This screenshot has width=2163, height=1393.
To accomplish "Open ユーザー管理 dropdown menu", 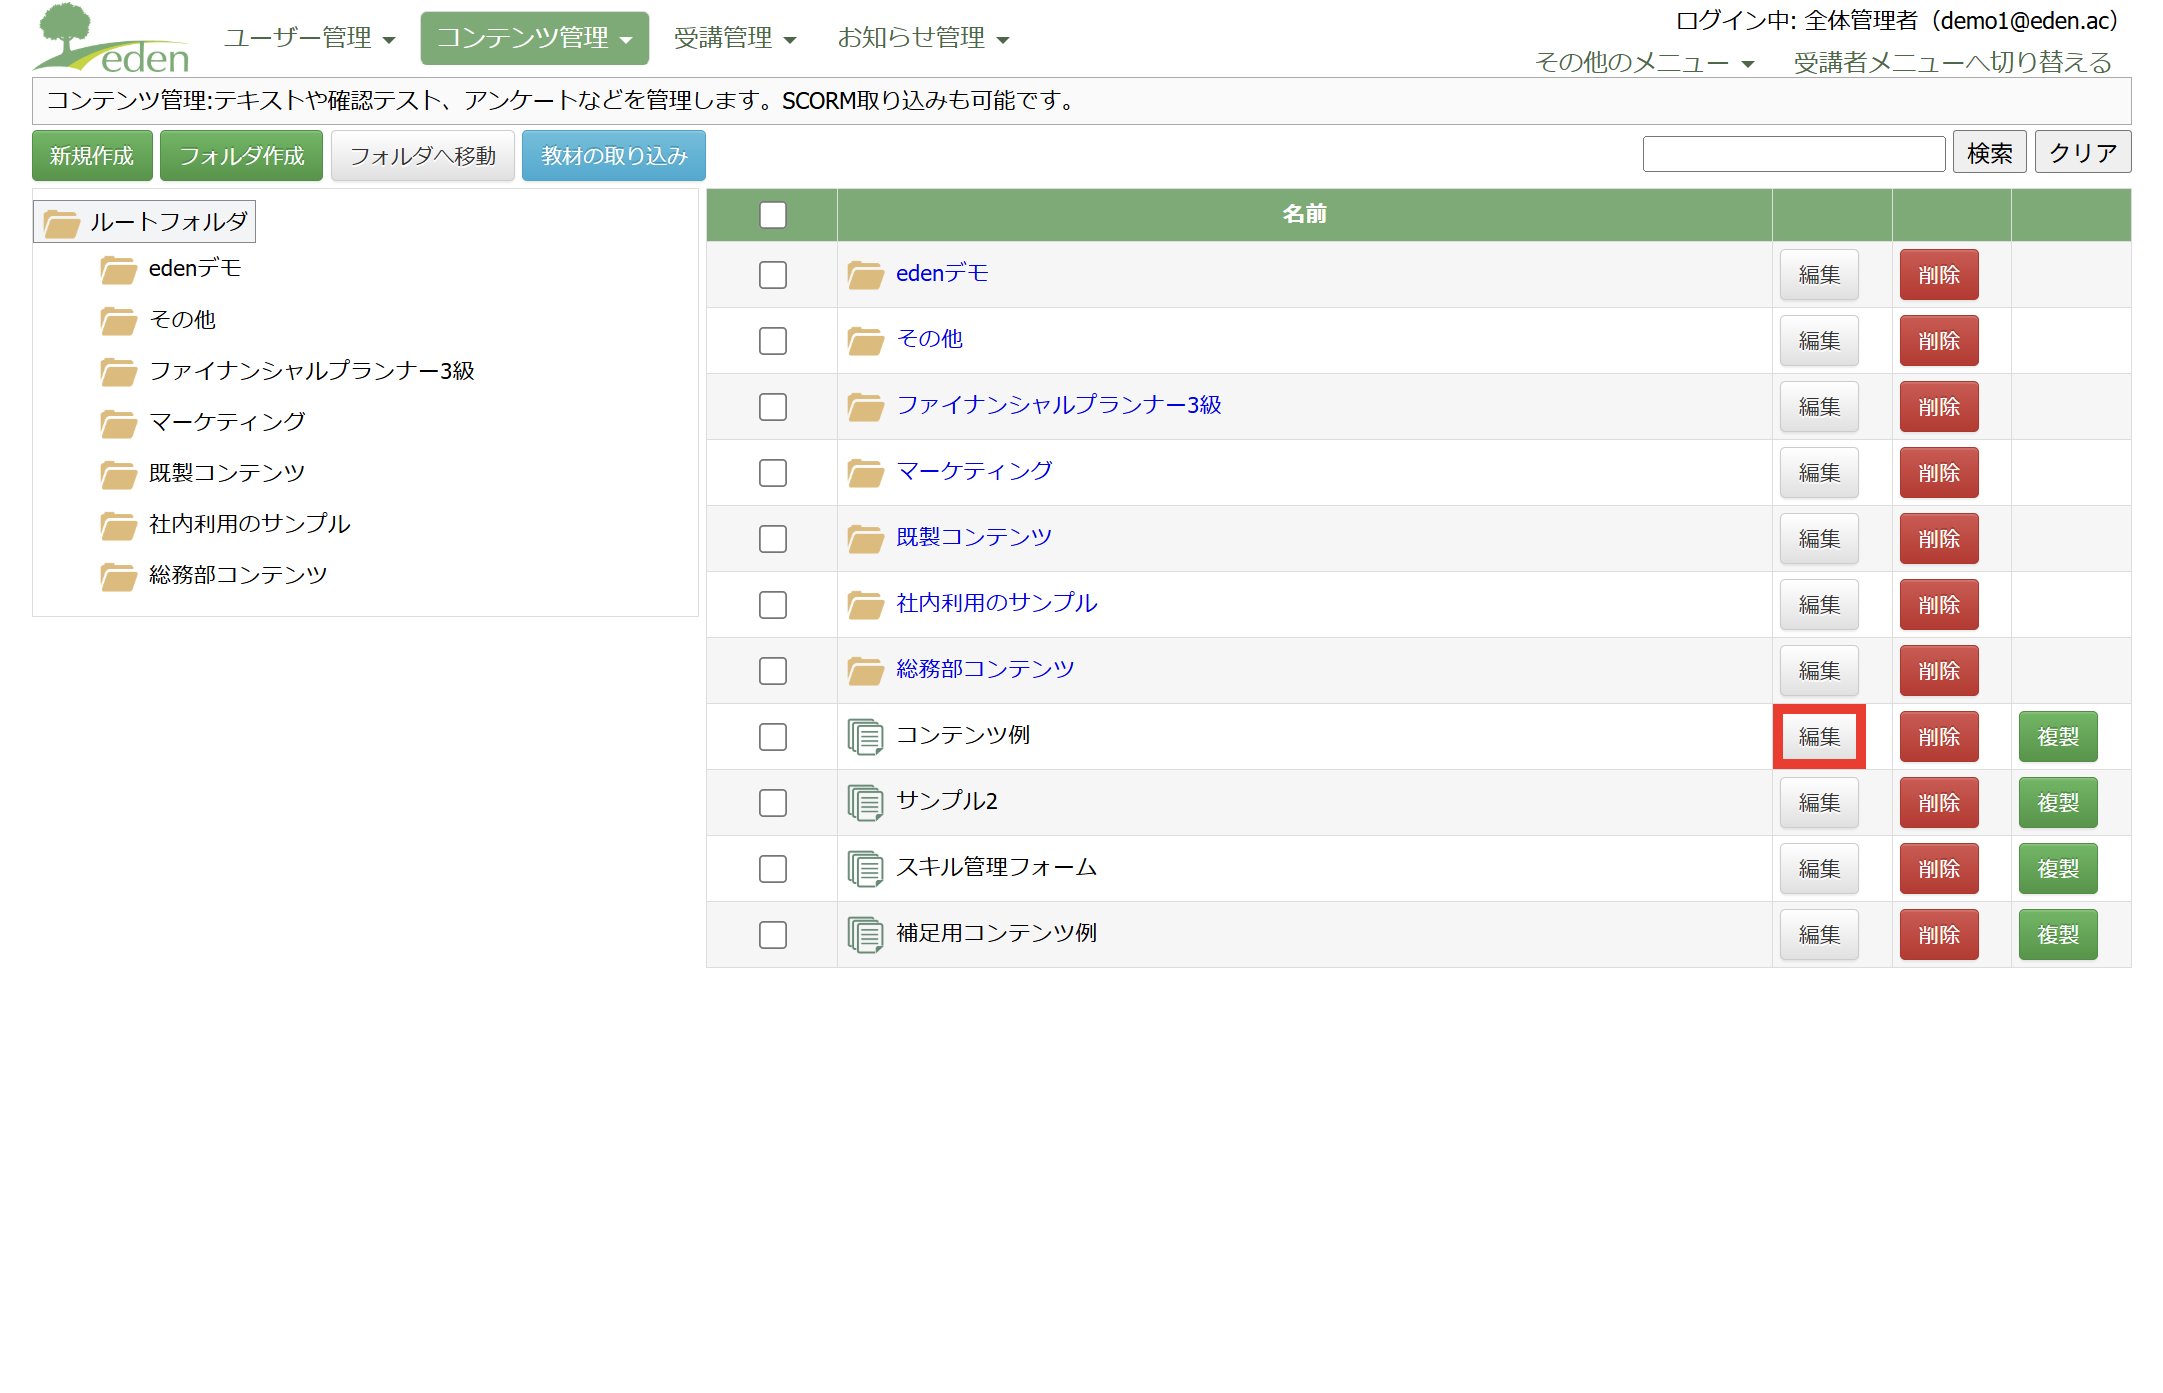I will point(309,38).
